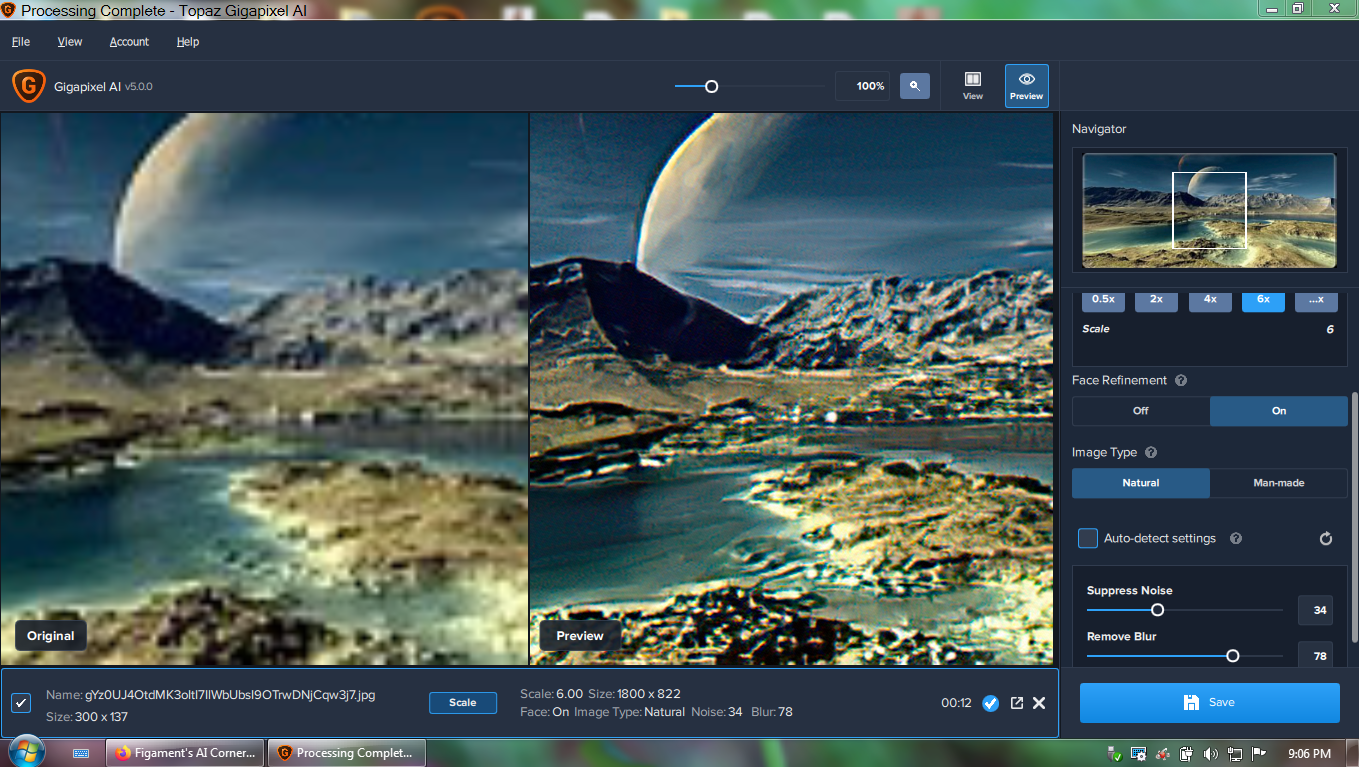Click the original size 300 x 137 text
Viewport: 1359px width, 767px height.
coord(100,717)
